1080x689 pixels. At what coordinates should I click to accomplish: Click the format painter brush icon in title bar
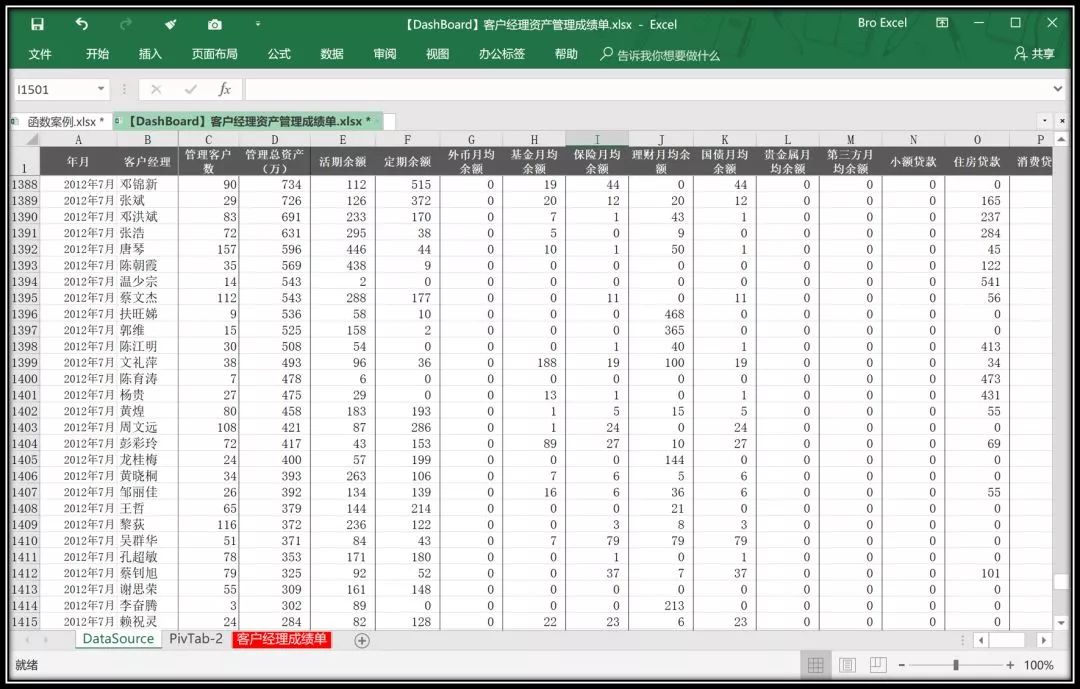pyautogui.click(x=170, y=25)
